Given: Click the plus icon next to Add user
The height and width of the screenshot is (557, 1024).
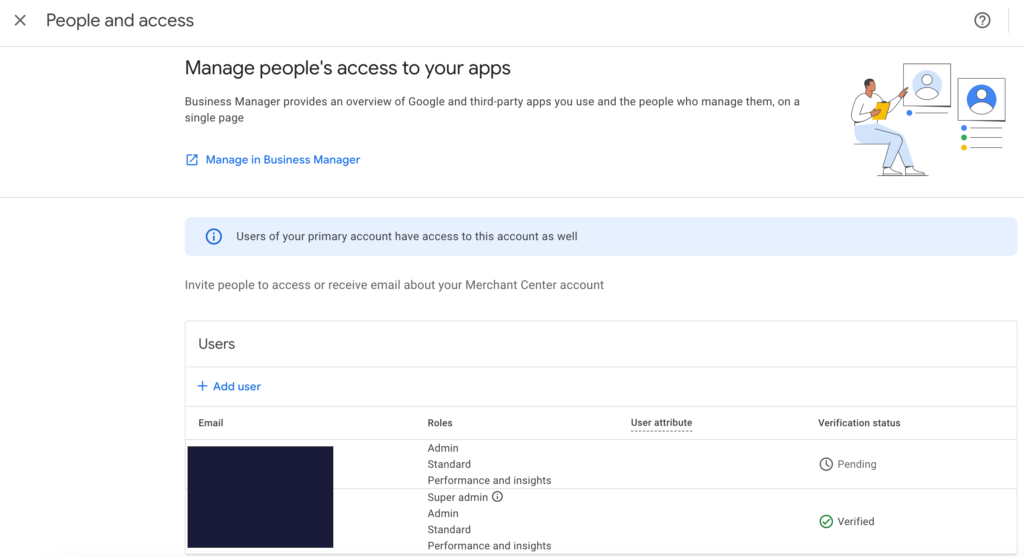Looking at the screenshot, I should pyautogui.click(x=202, y=386).
